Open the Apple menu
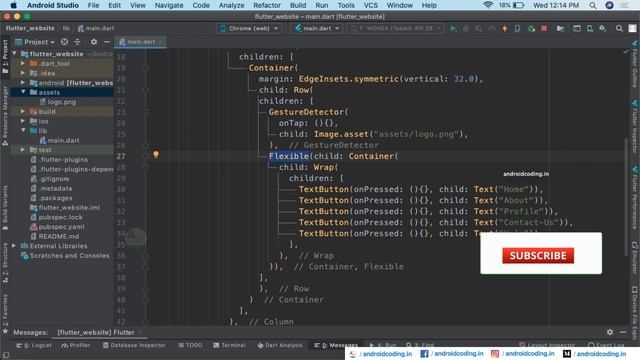Viewport: 640px width, 360px height. point(13,5)
